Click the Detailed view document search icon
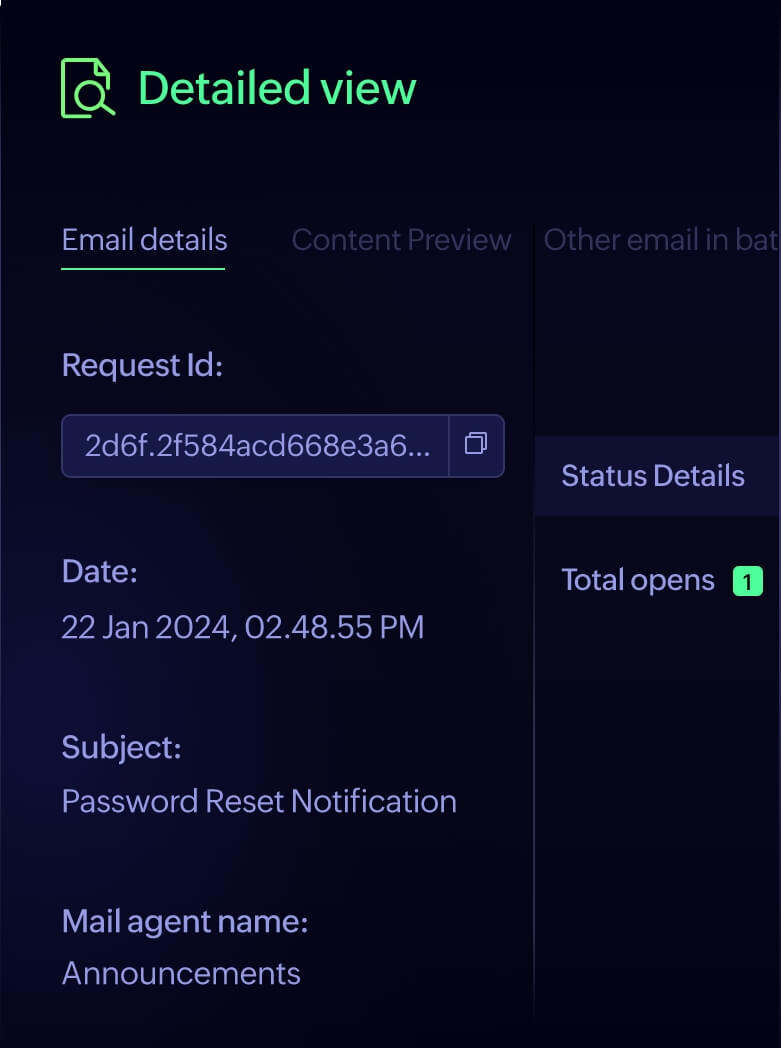781x1048 pixels. point(88,88)
